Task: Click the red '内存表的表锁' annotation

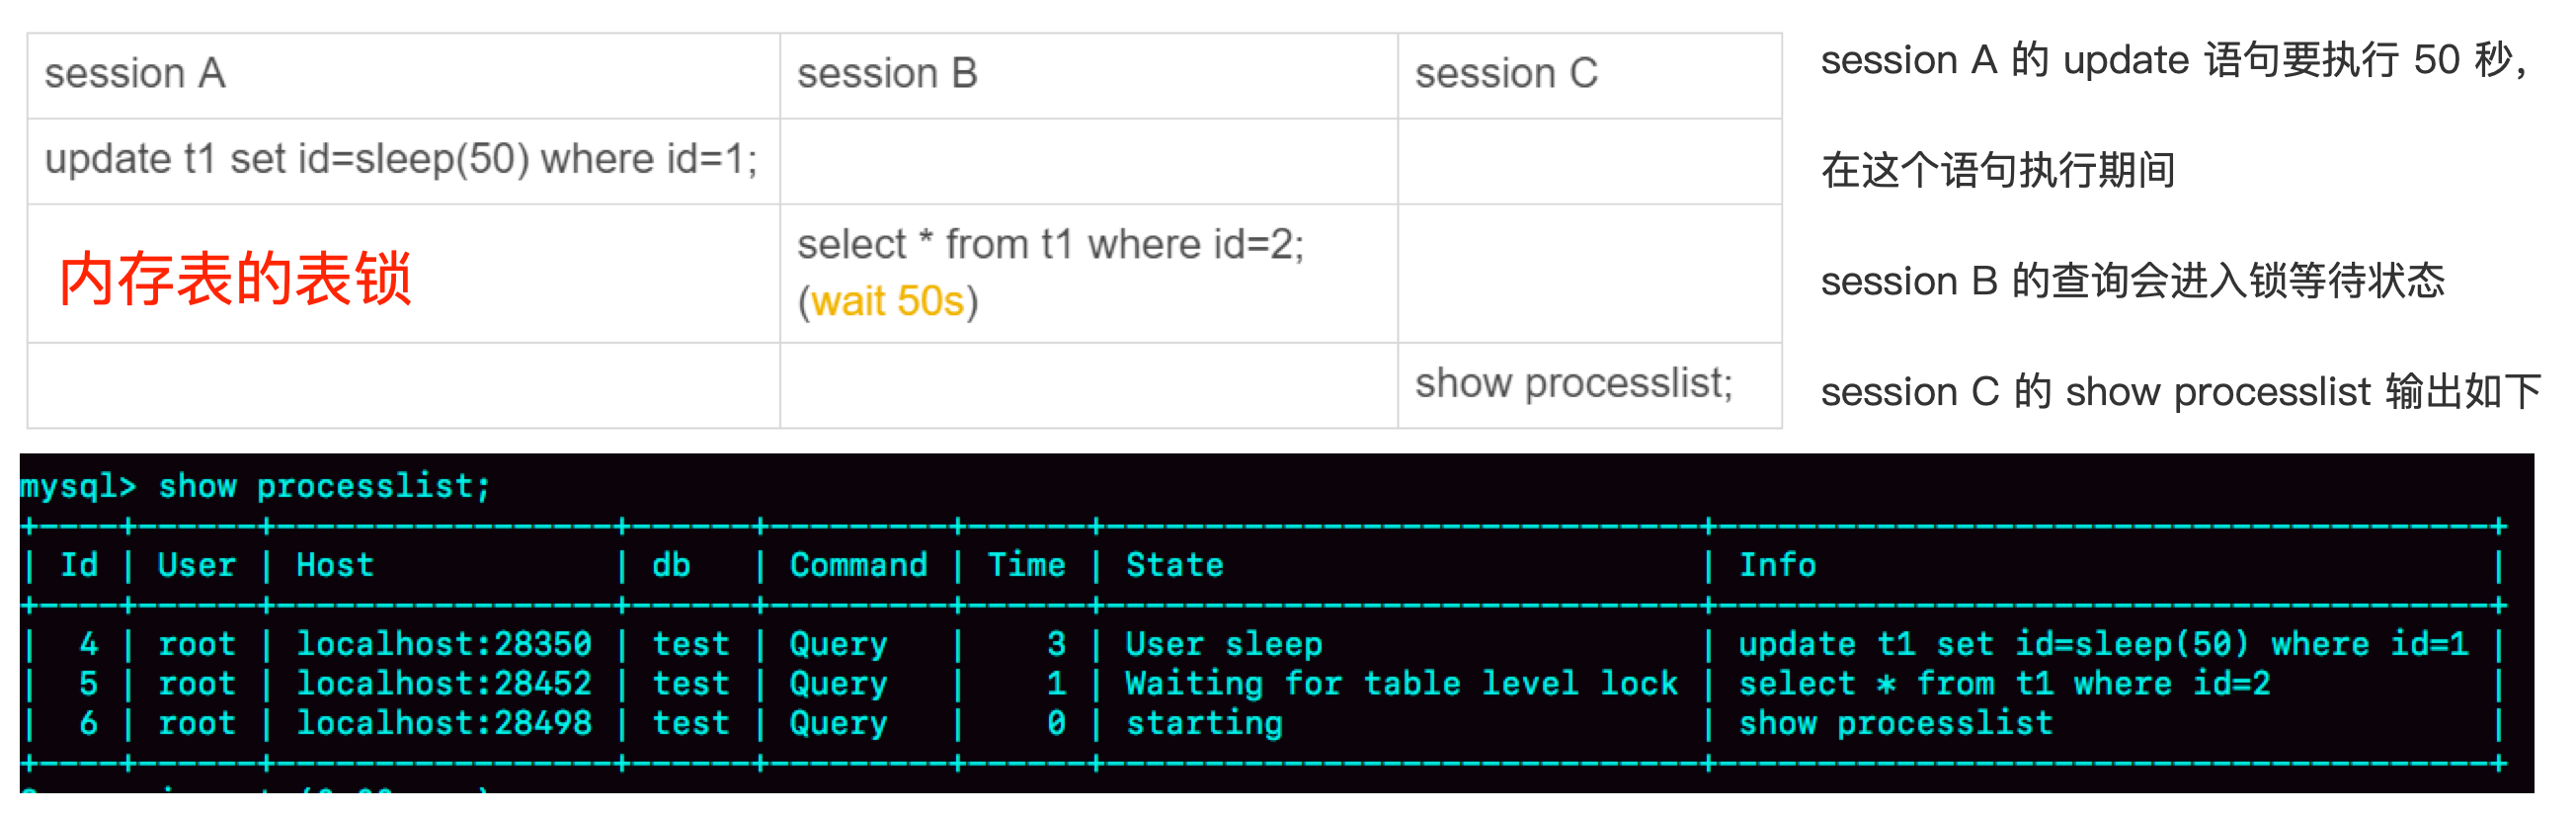Action: pos(235,279)
